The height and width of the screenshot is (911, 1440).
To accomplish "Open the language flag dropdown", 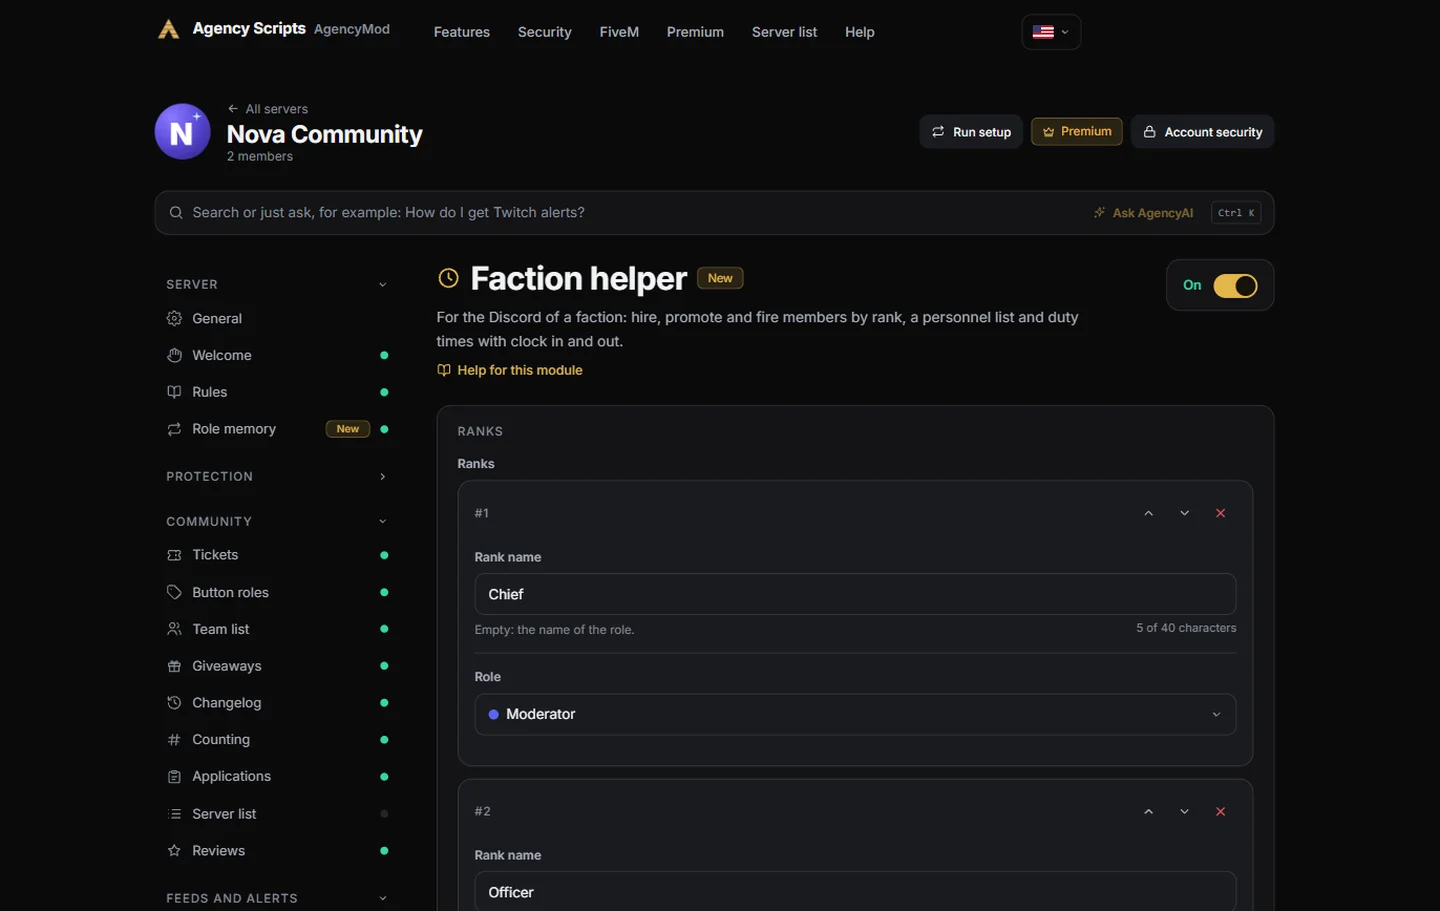I will click(1051, 32).
